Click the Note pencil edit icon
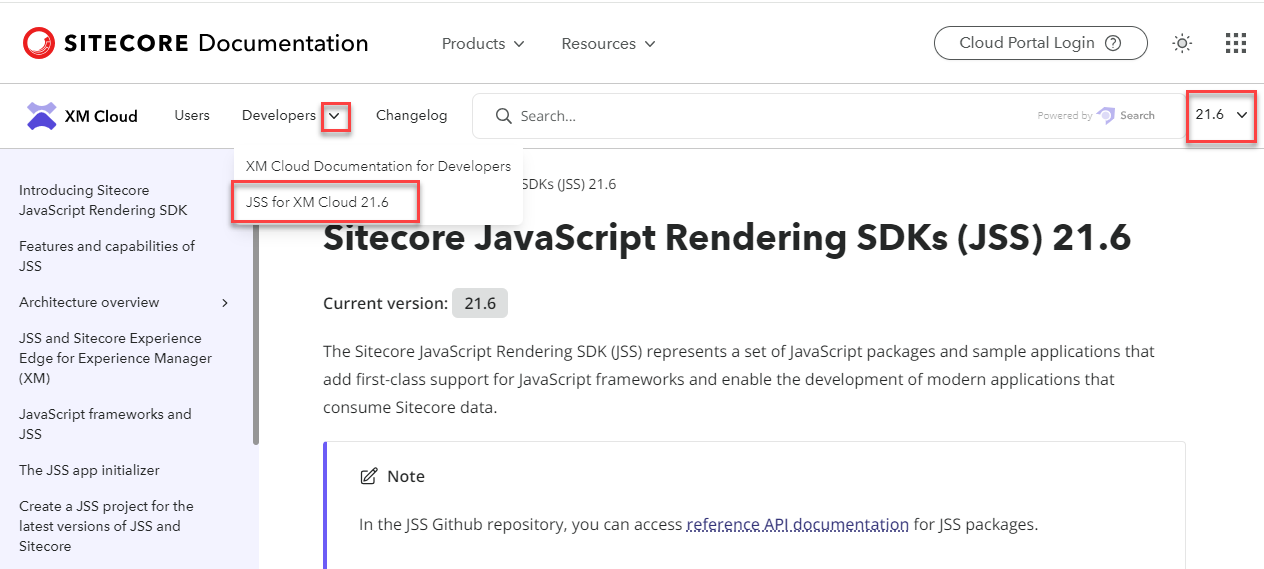 (x=369, y=476)
